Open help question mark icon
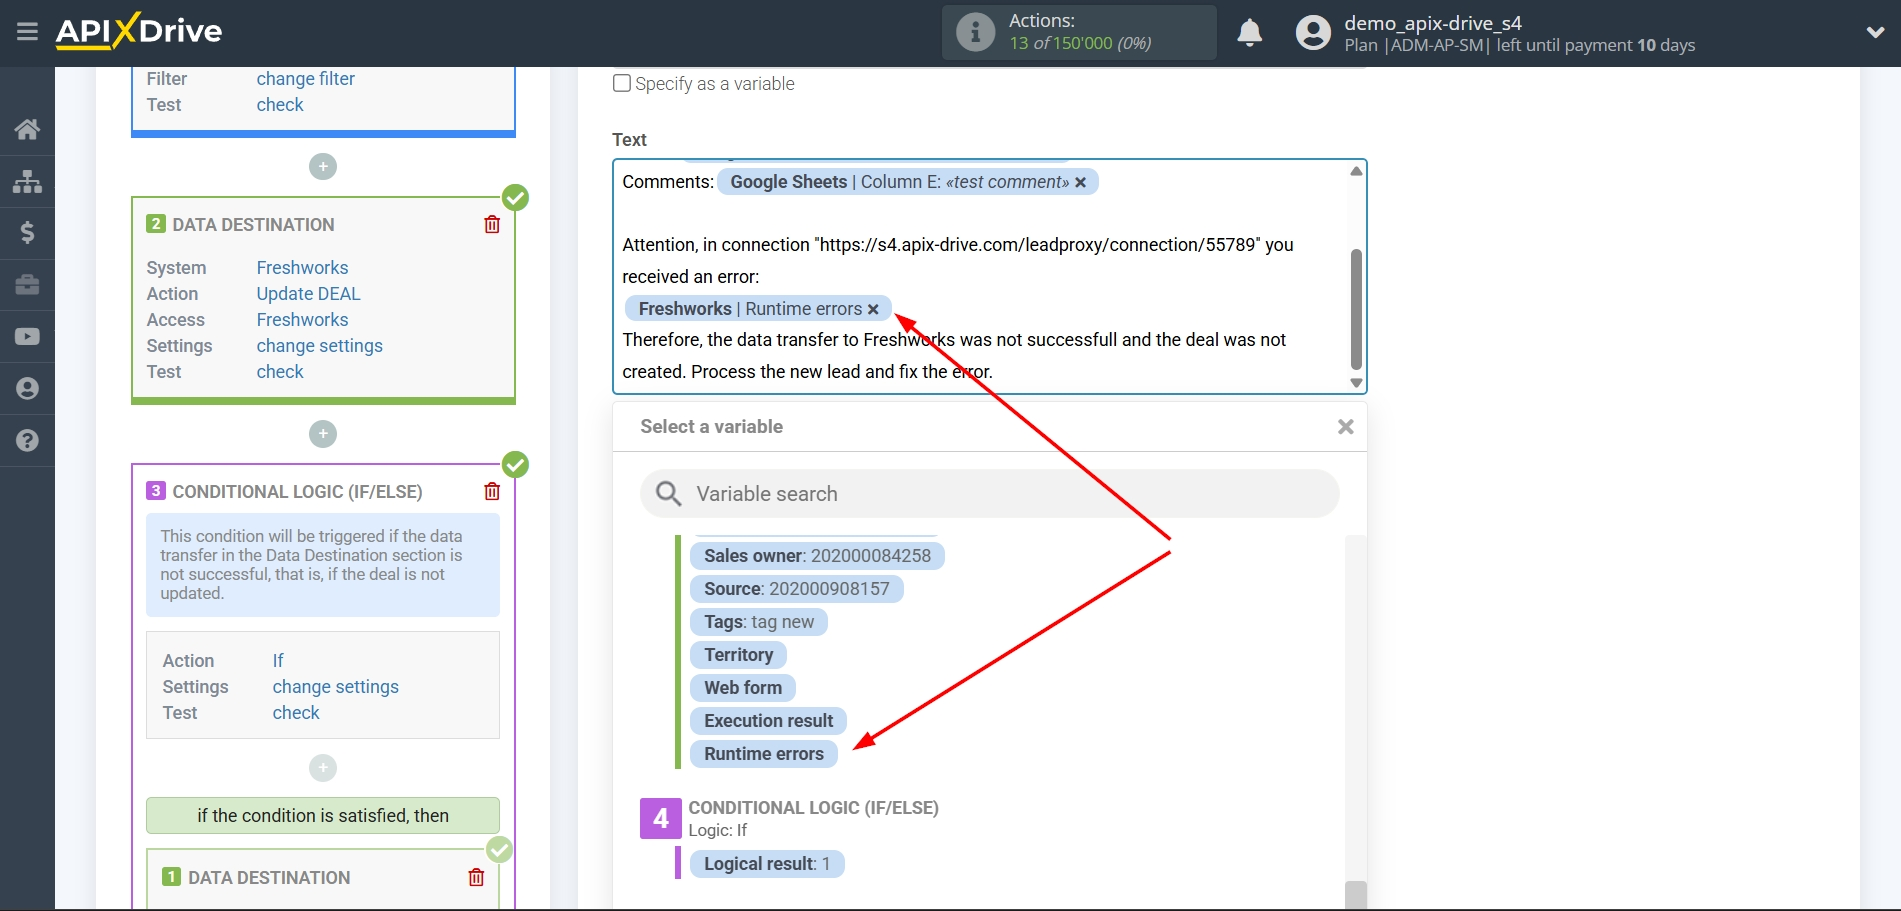Screen dimensions: 1901x911 27,440
